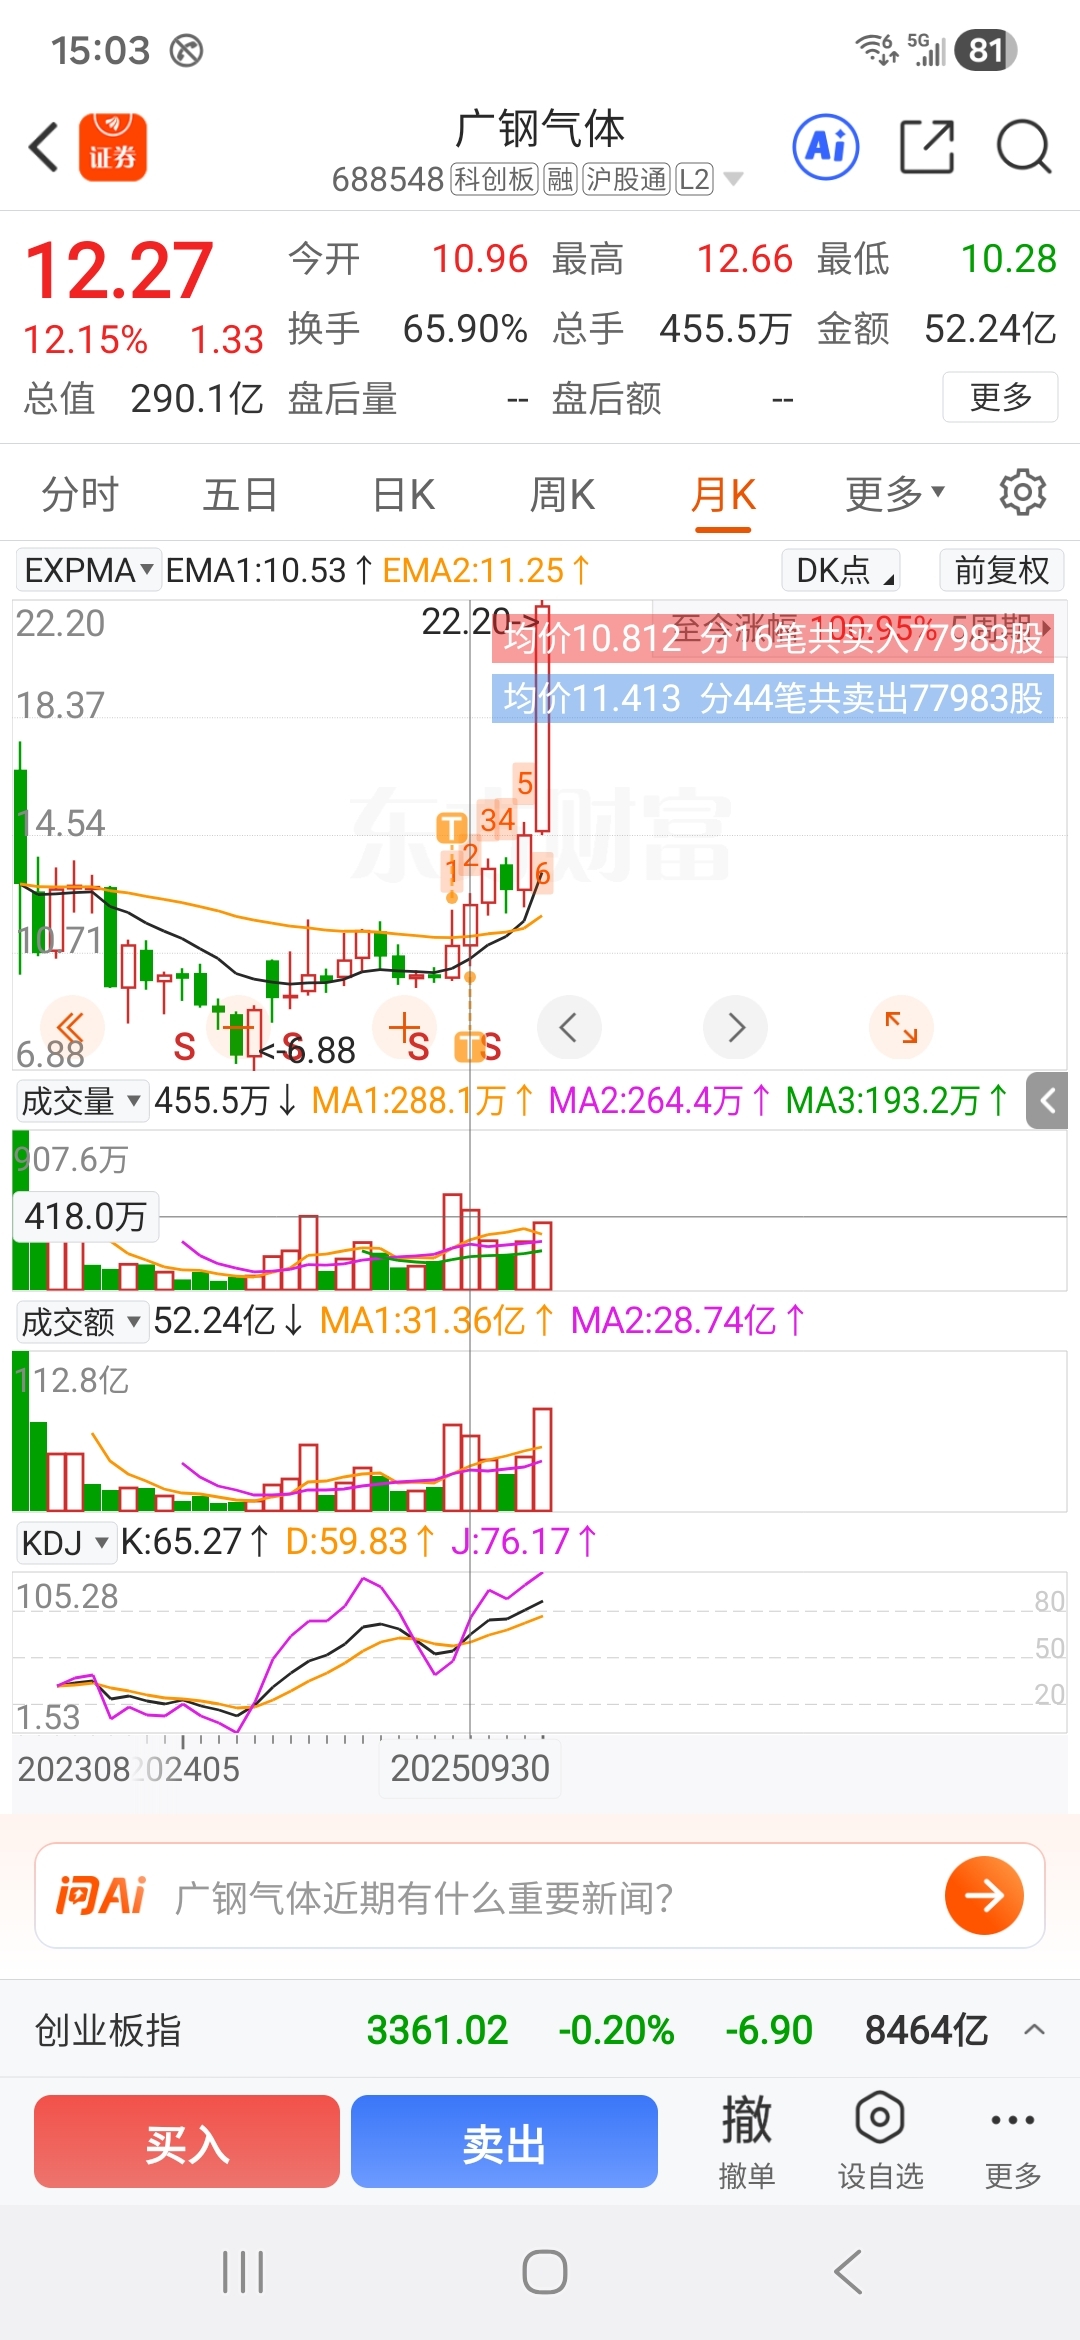1080x2340 pixels.
Task: Tap EMA2:11.25 indicator readout
Action: (x=486, y=570)
